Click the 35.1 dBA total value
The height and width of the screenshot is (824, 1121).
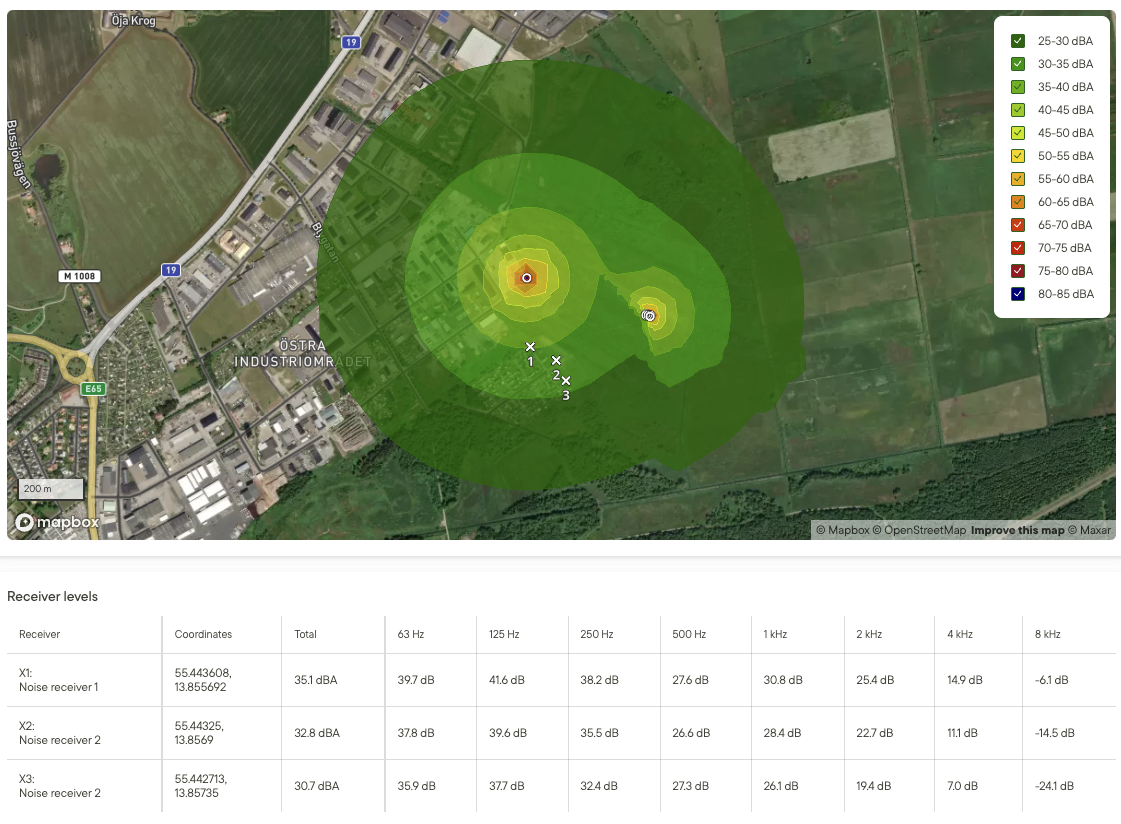click(x=315, y=680)
